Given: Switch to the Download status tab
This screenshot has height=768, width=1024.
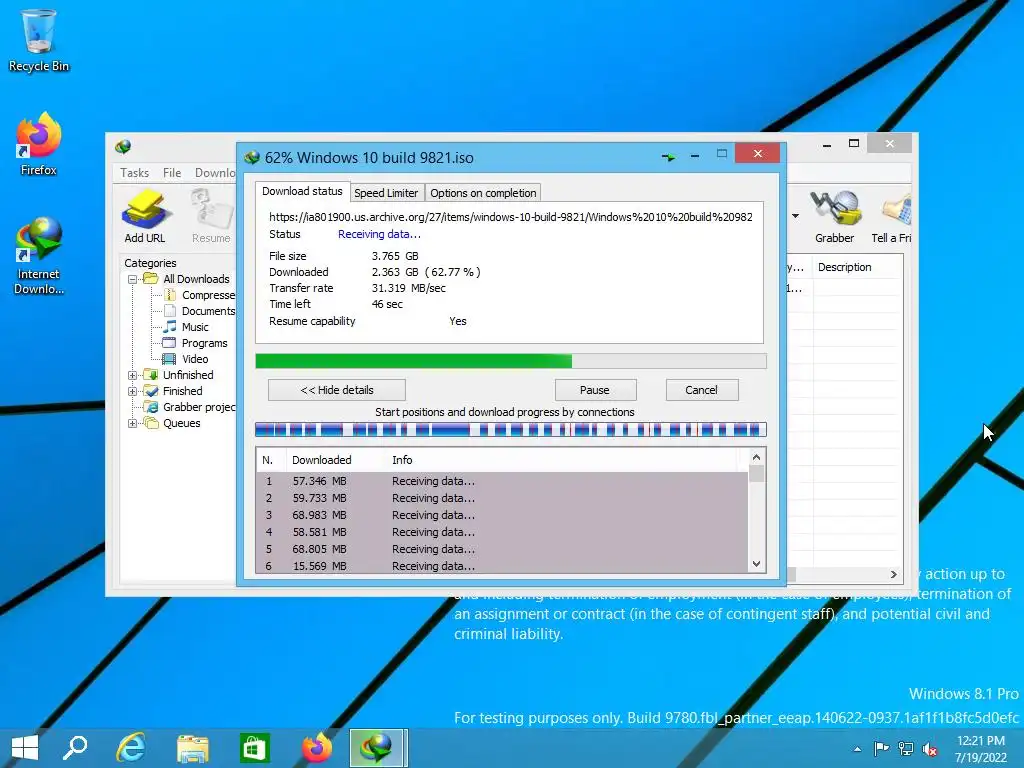Looking at the screenshot, I should point(302,191).
